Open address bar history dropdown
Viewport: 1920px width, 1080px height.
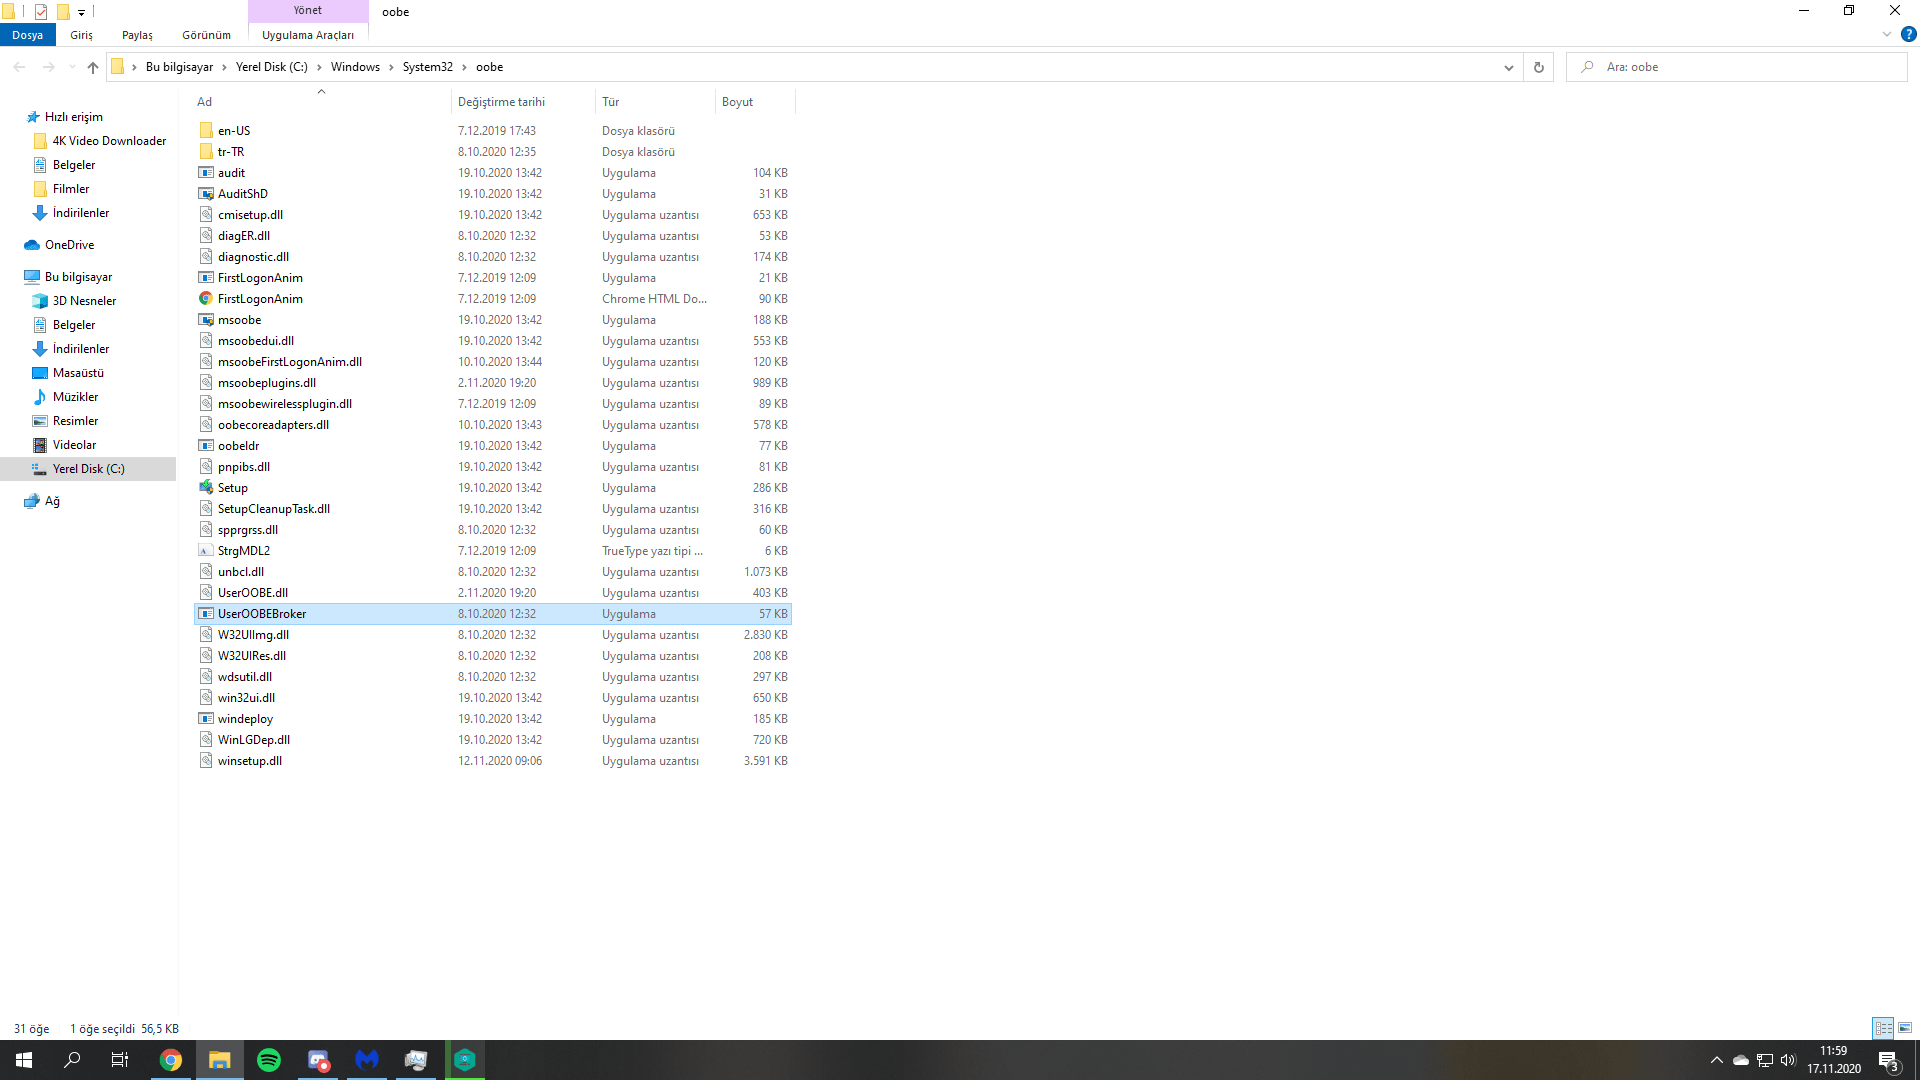point(1508,67)
